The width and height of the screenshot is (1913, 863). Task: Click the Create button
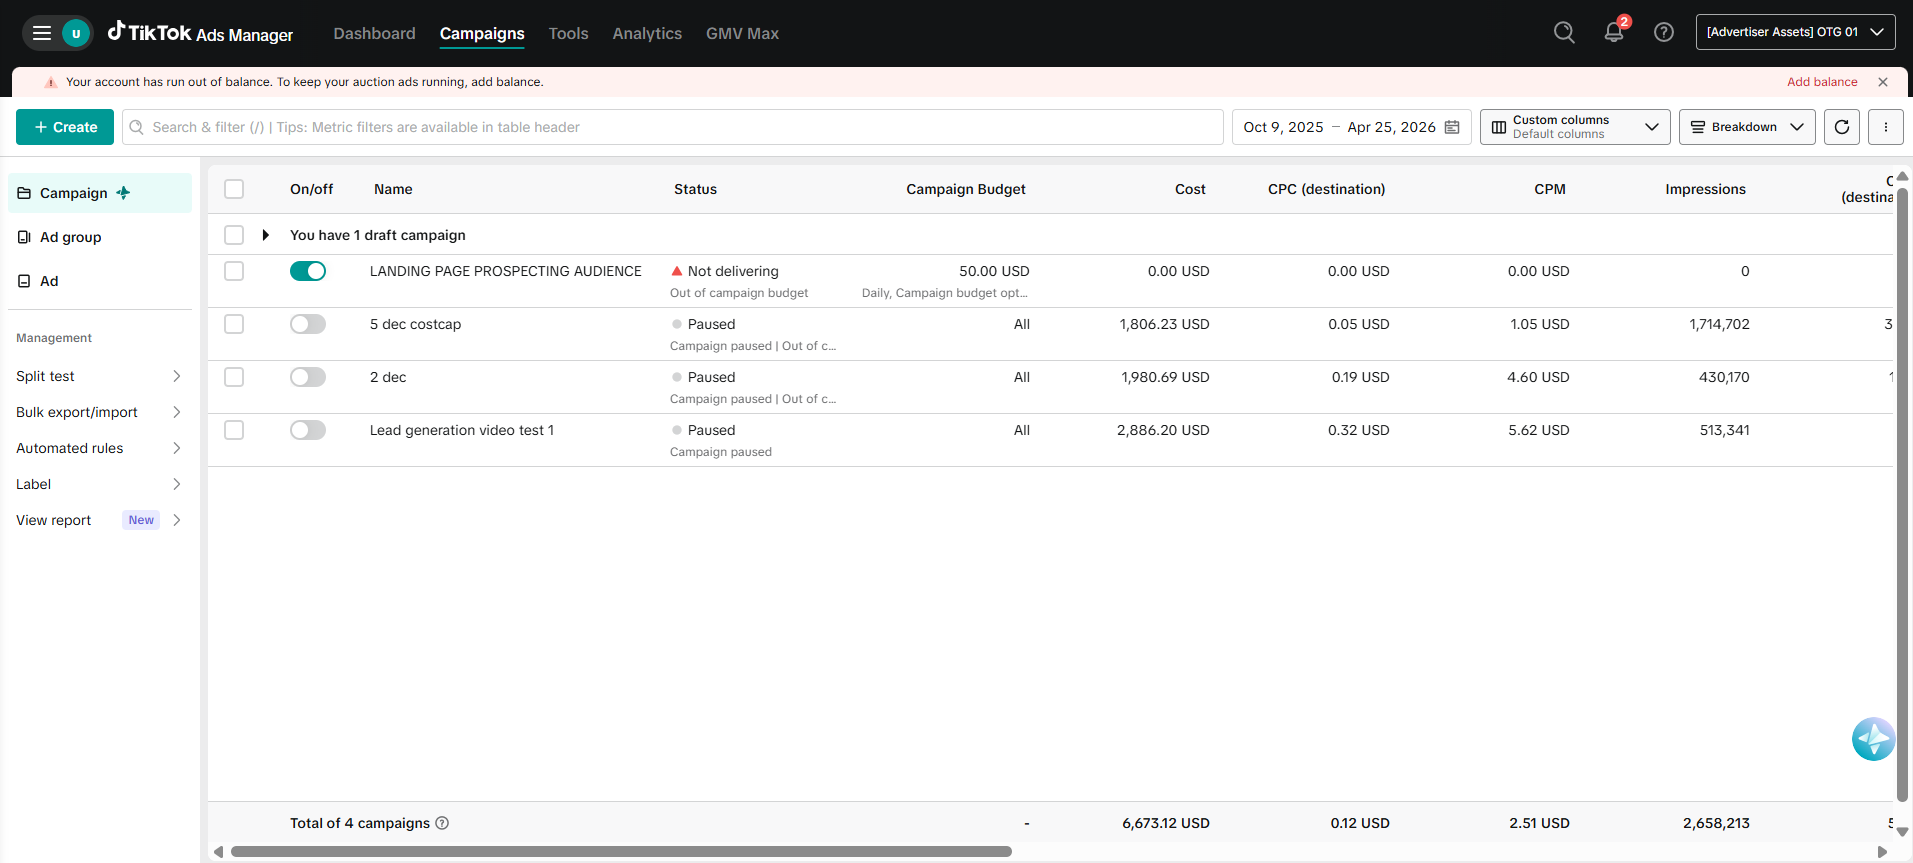tap(65, 127)
